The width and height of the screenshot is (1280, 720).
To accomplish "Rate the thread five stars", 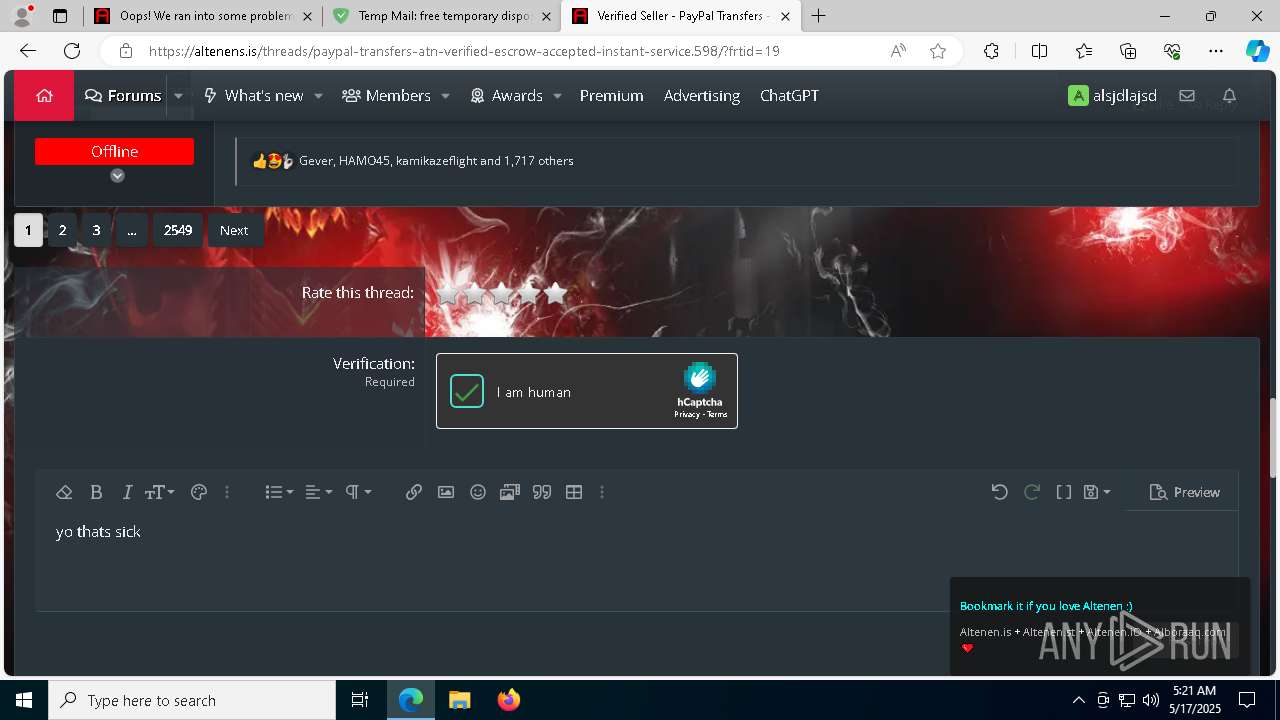I will point(556,293).
